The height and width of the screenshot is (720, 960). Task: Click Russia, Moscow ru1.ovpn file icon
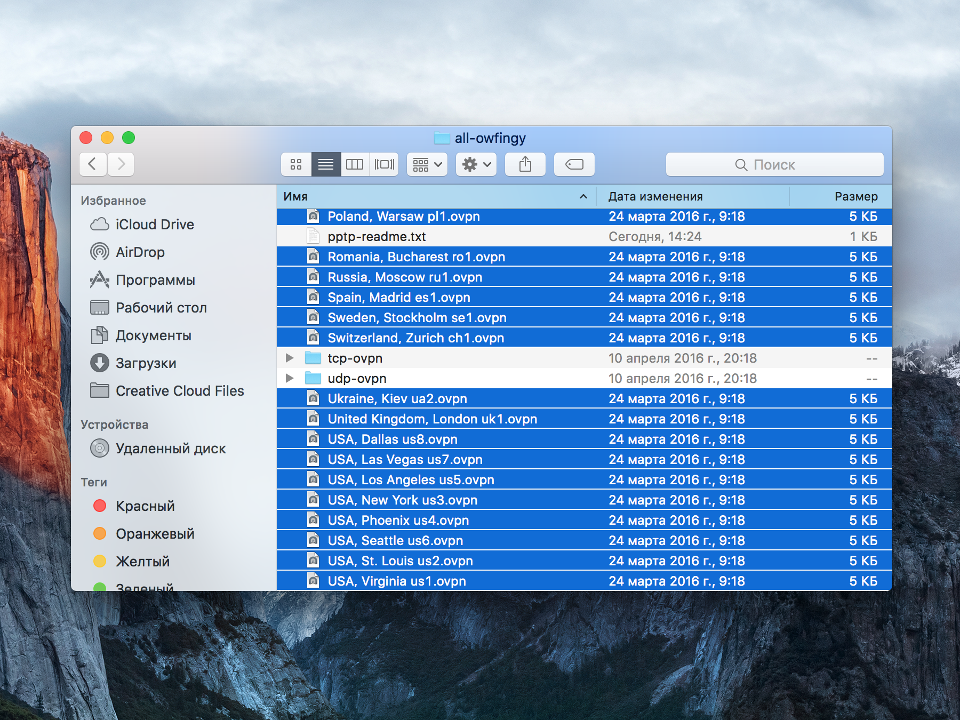click(x=313, y=277)
